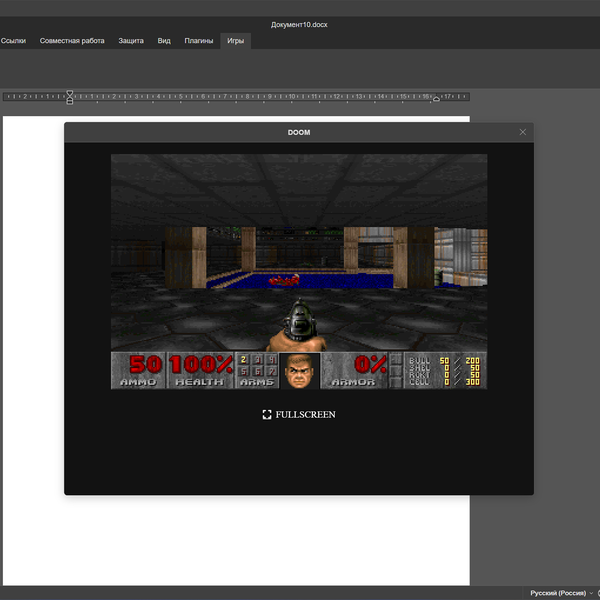Screen dimensions: 600x600
Task: Click the FULLSCREEN text link
Action: click(305, 414)
